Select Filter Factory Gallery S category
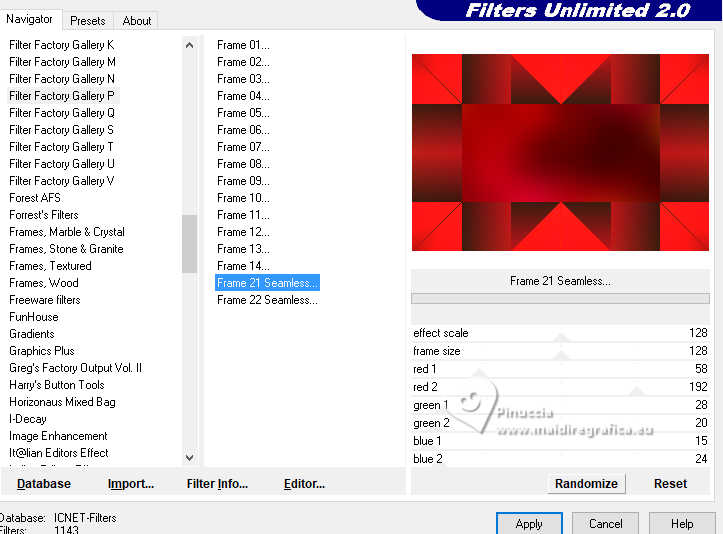 tap(61, 130)
